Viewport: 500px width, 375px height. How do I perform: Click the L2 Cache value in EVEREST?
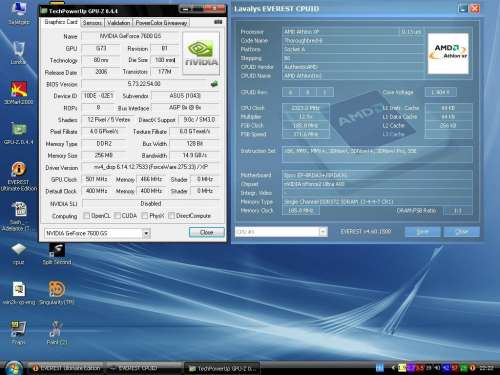coord(448,126)
